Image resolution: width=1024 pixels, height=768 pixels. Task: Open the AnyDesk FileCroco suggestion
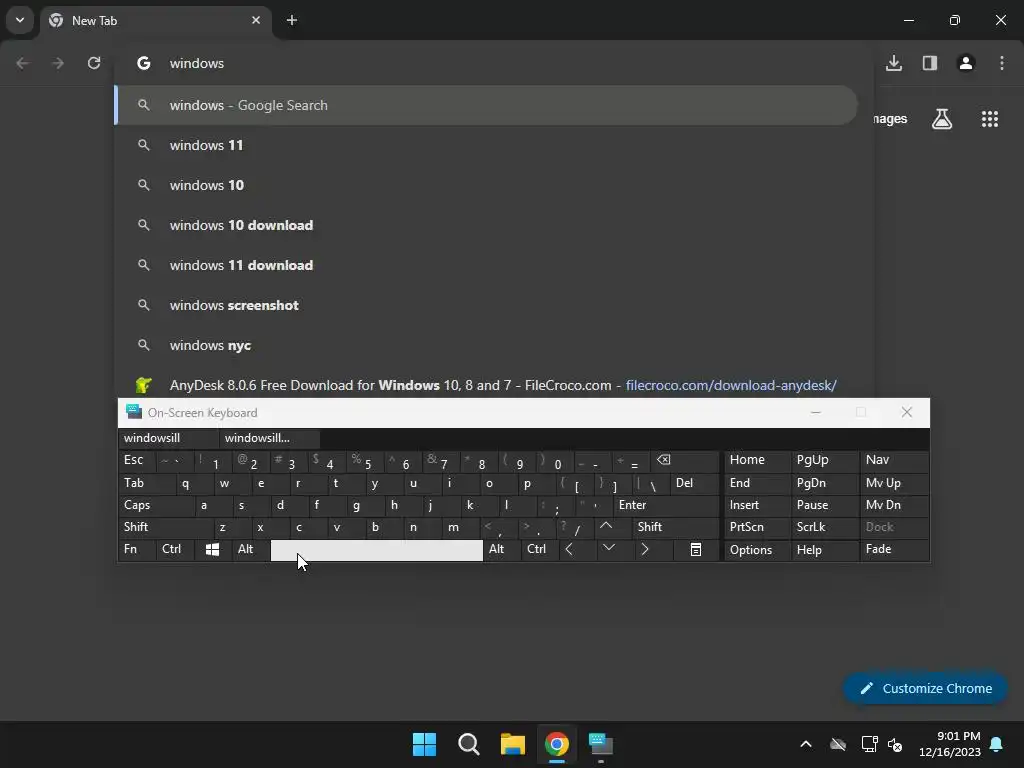tap(486, 385)
